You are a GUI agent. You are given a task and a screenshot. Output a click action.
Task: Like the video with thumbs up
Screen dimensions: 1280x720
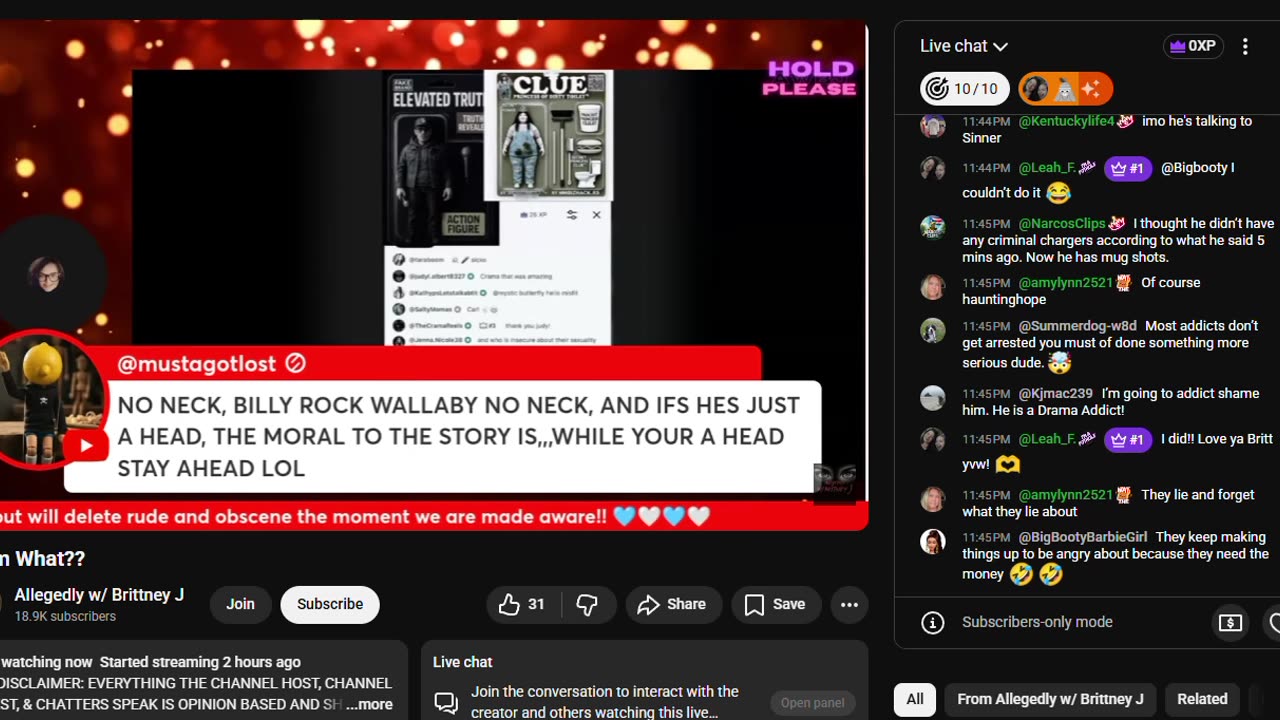point(523,604)
